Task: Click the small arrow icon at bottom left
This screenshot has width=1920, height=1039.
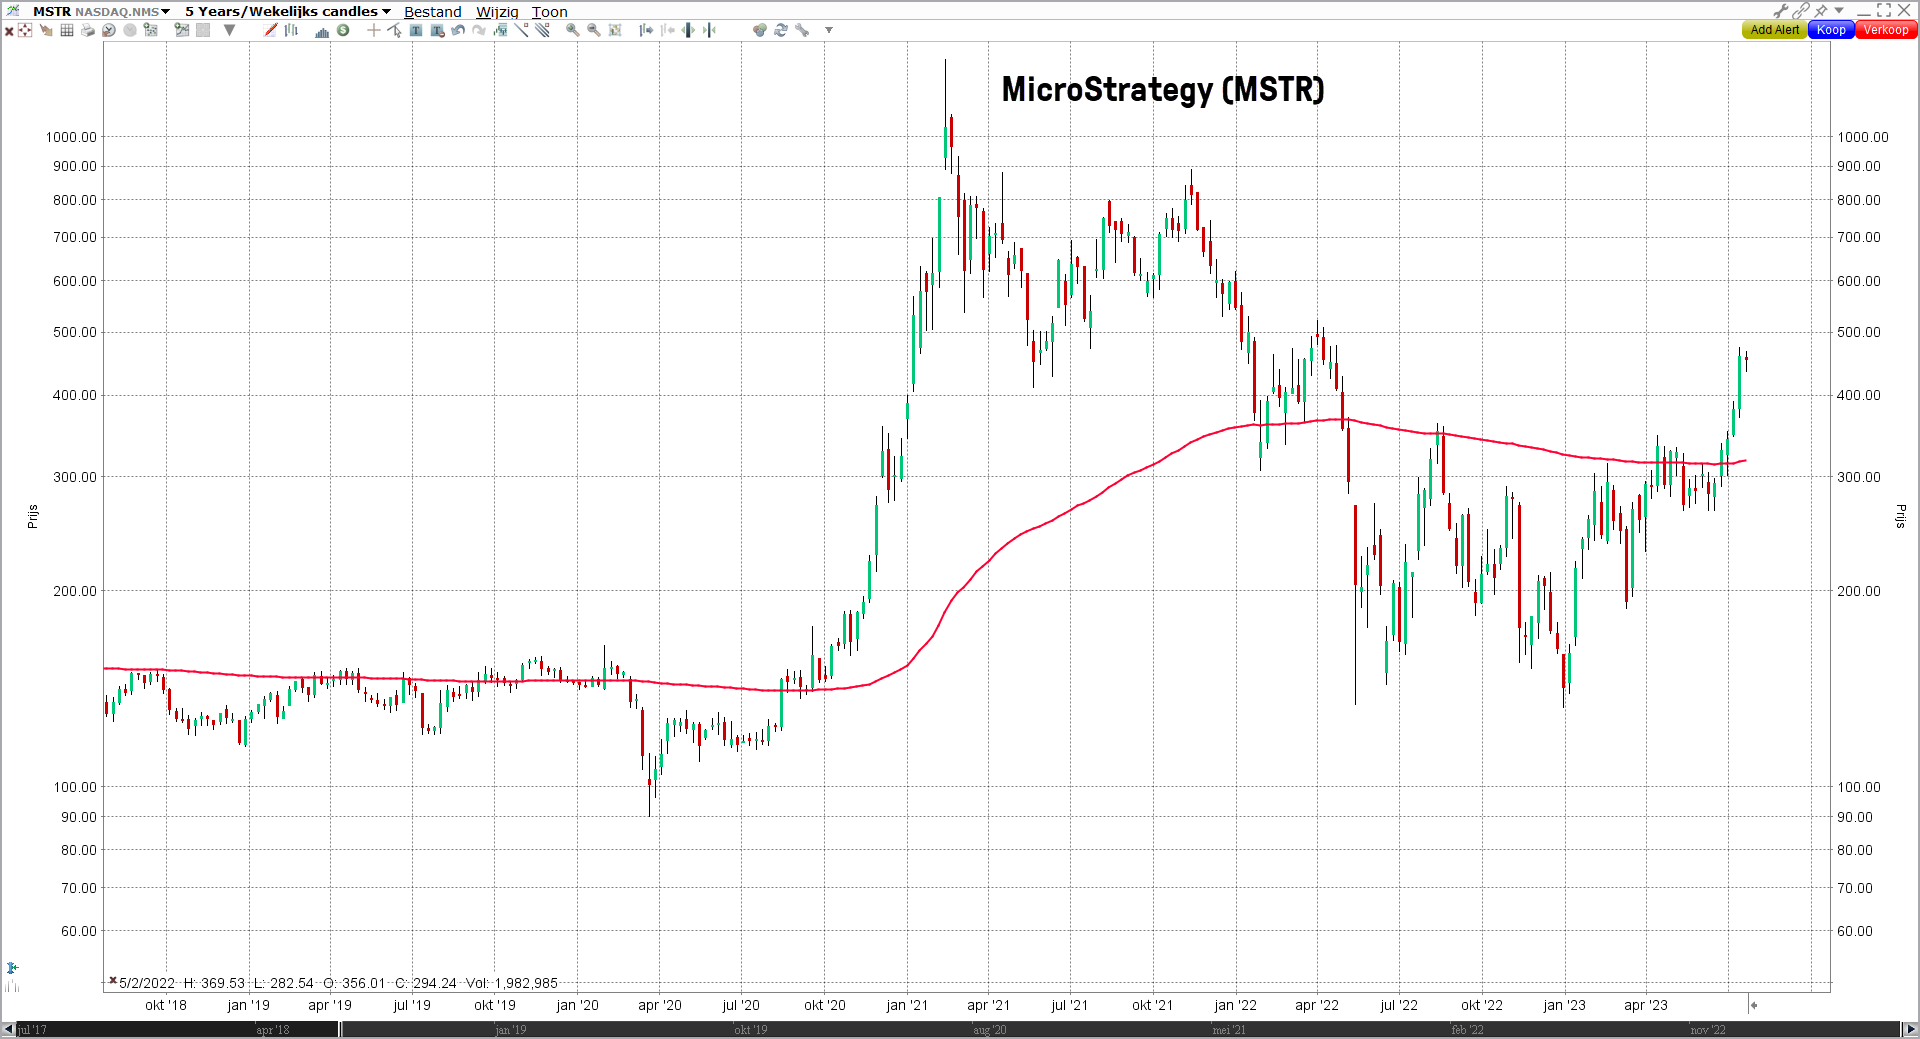Action: 12,968
